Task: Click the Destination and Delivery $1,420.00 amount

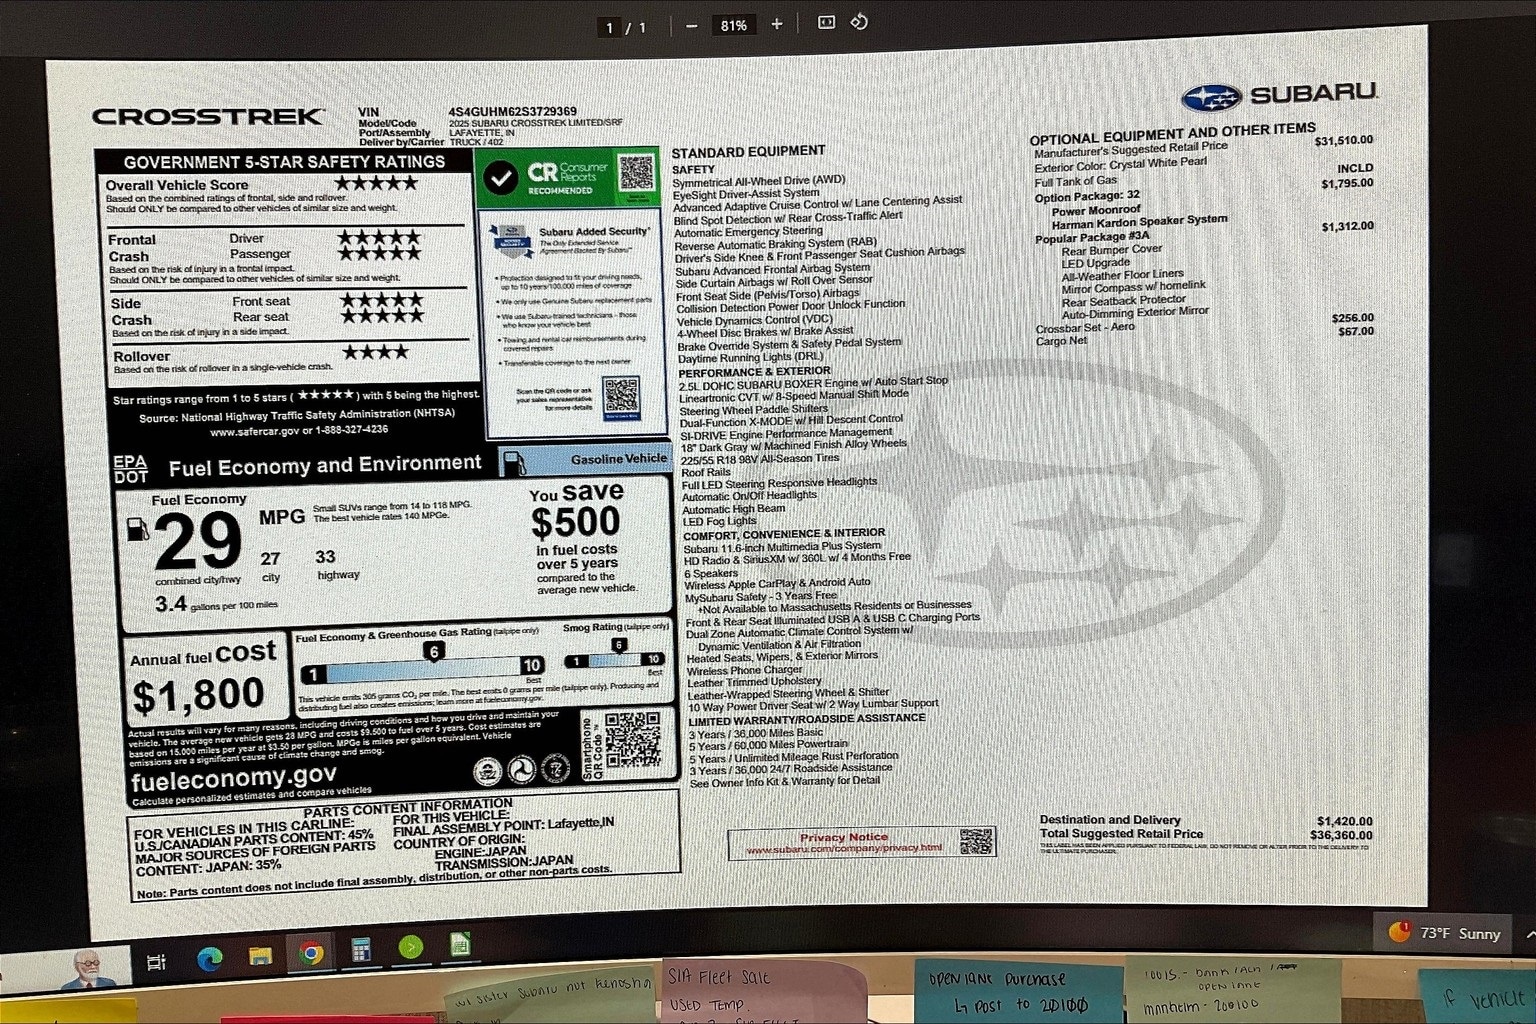Action: coord(1344,822)
